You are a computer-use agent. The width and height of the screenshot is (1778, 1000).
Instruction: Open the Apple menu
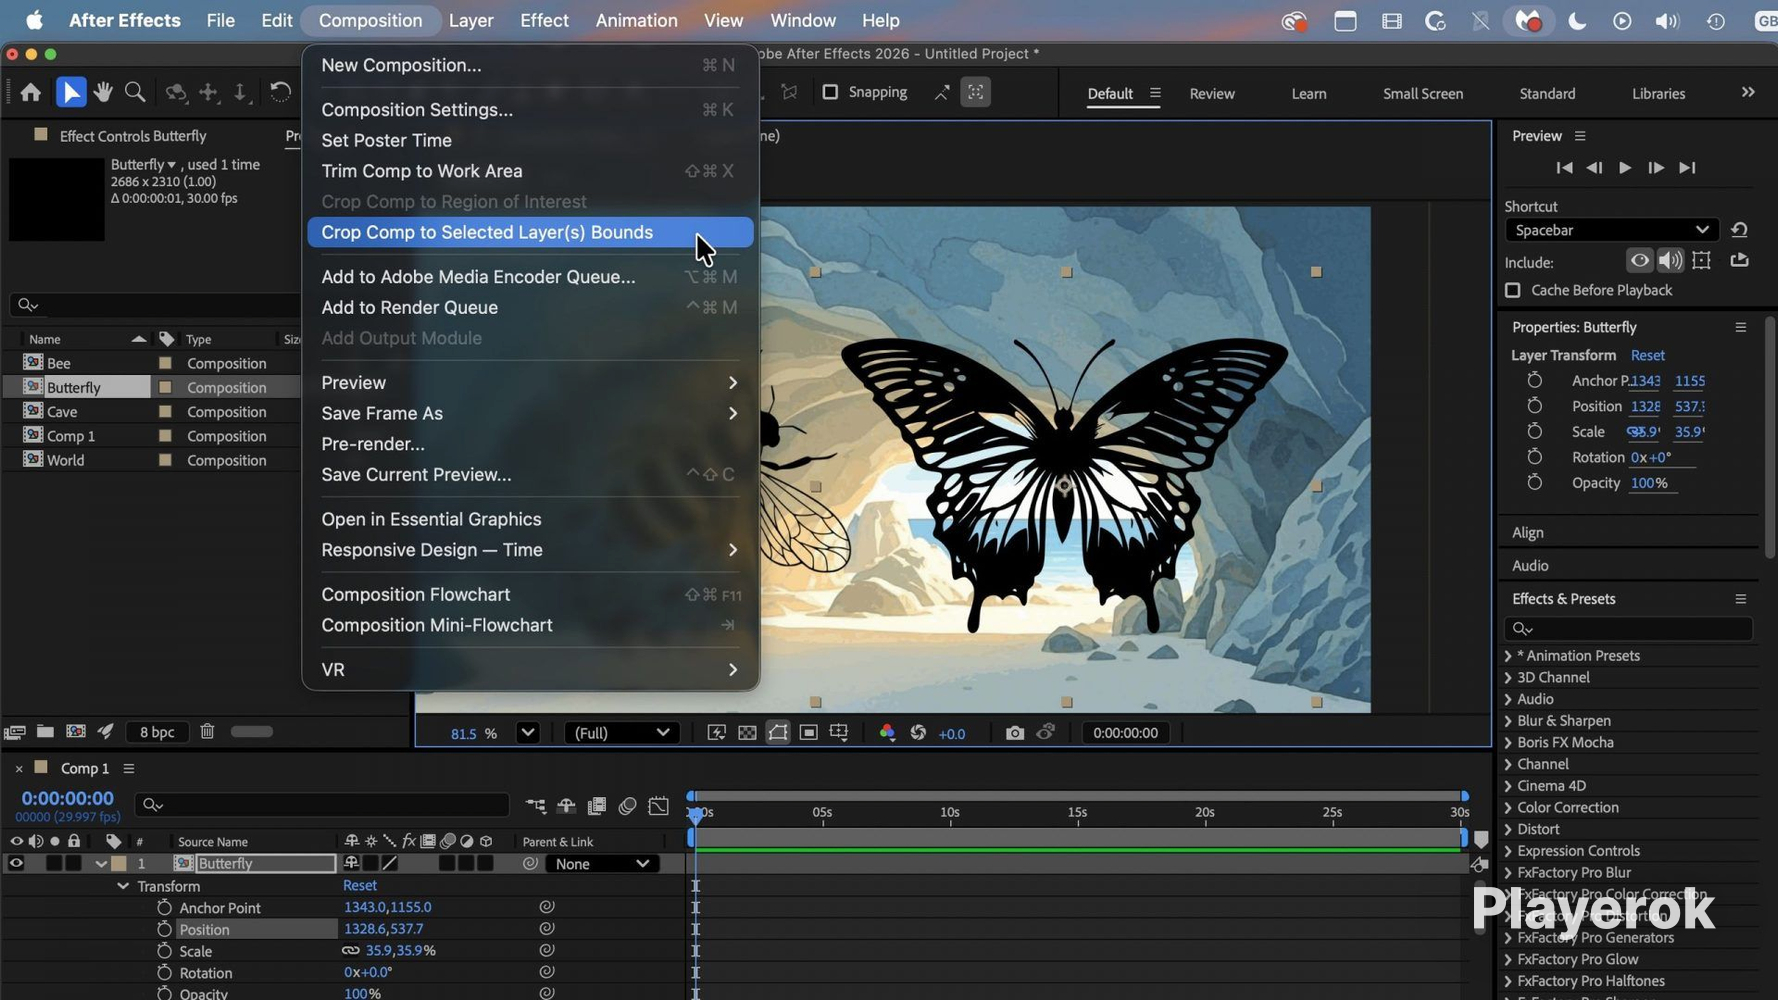34,20
